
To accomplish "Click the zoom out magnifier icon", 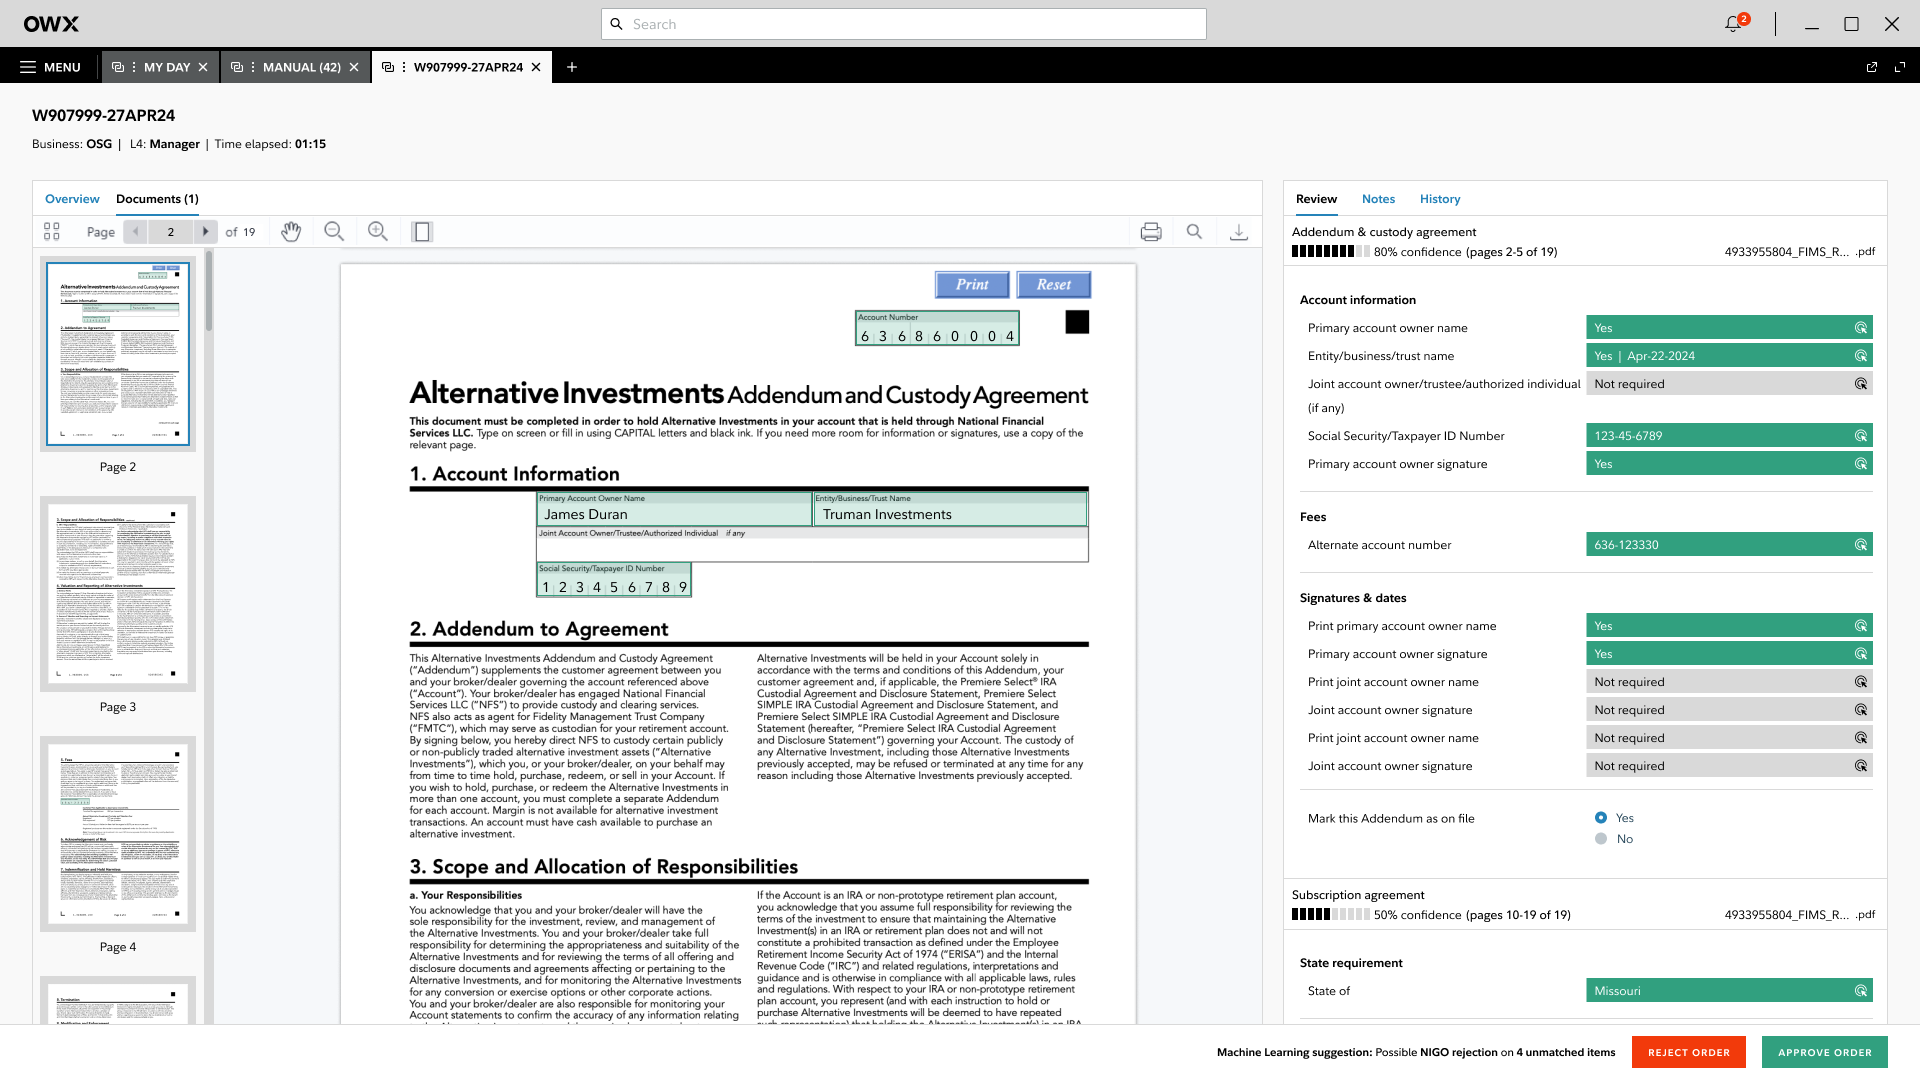I will point(334,232).
